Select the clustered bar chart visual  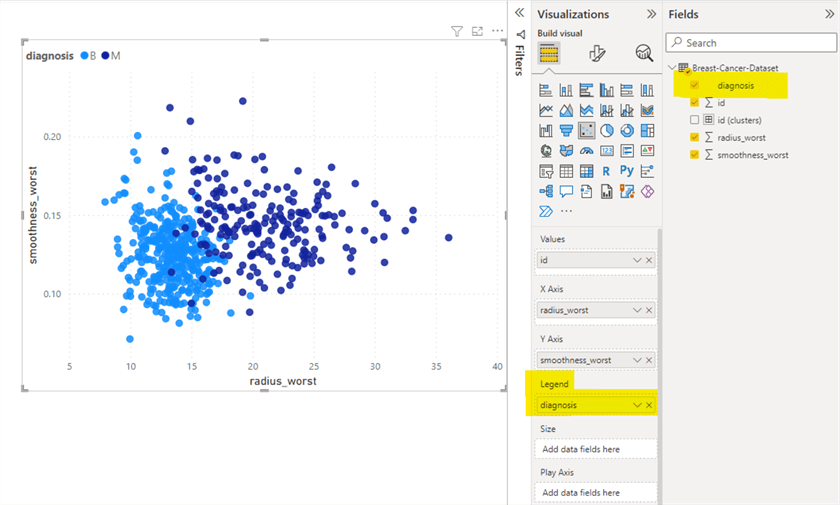(586, 90)
